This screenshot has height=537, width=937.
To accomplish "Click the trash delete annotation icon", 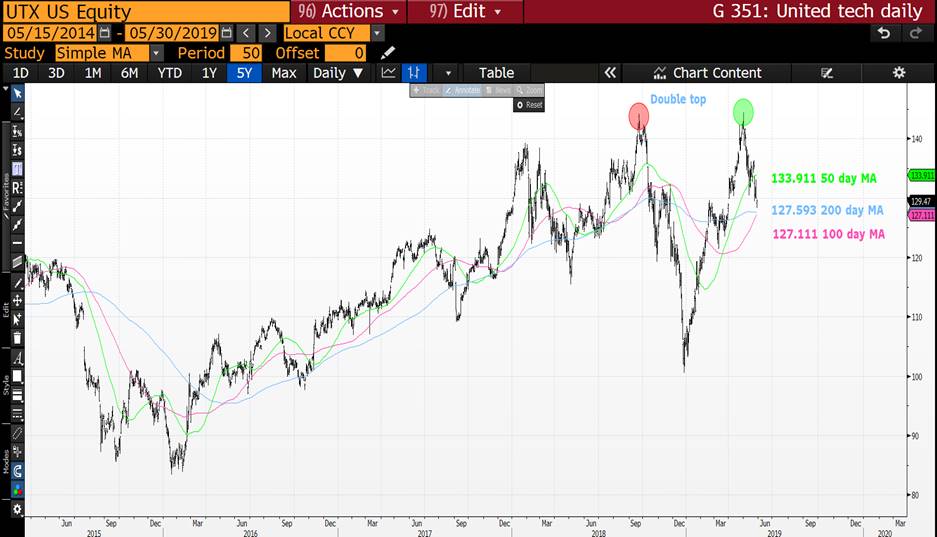I will pyautogui.click(x=17, y=338).
